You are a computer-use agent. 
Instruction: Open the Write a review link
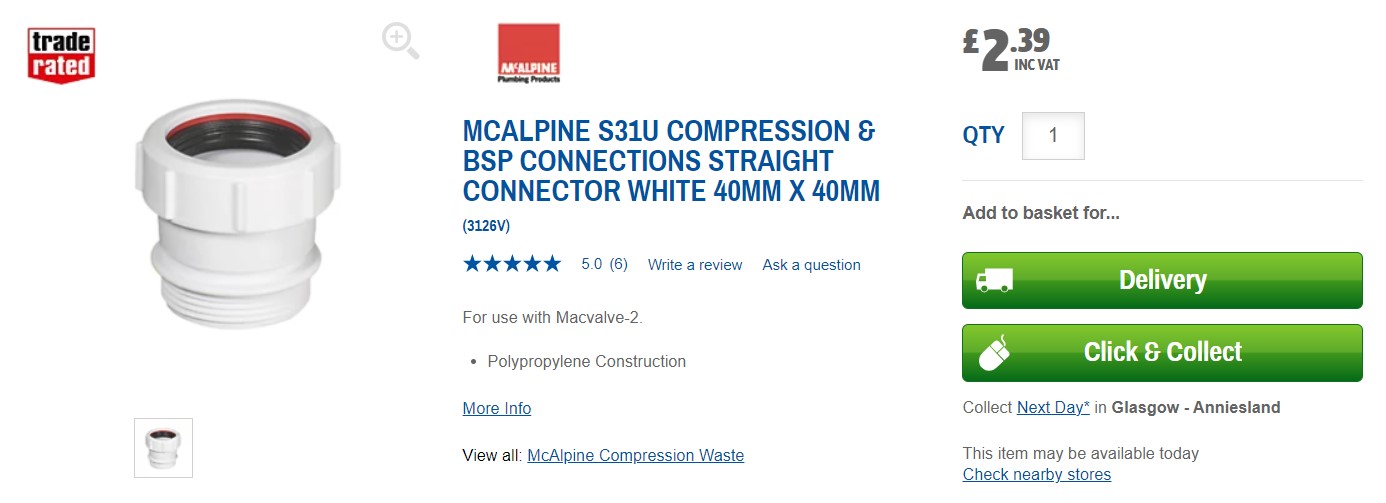(x=695, y=265)
